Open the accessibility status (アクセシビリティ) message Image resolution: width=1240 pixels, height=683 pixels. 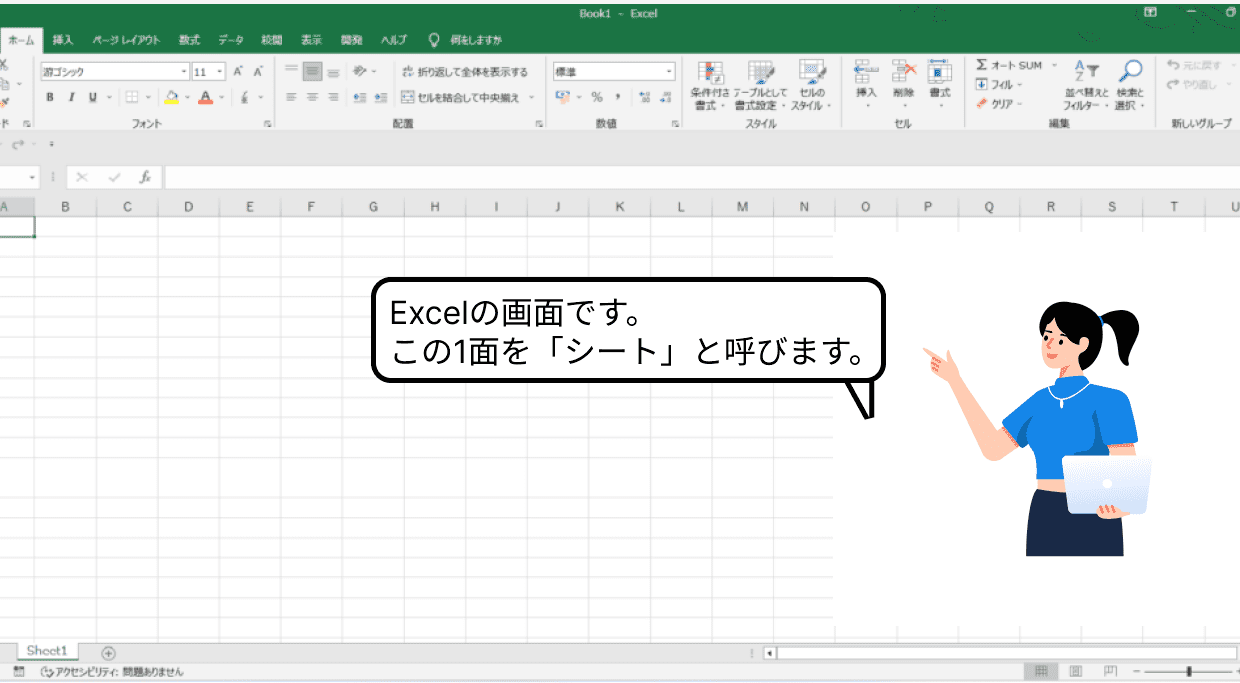point(111,672)
